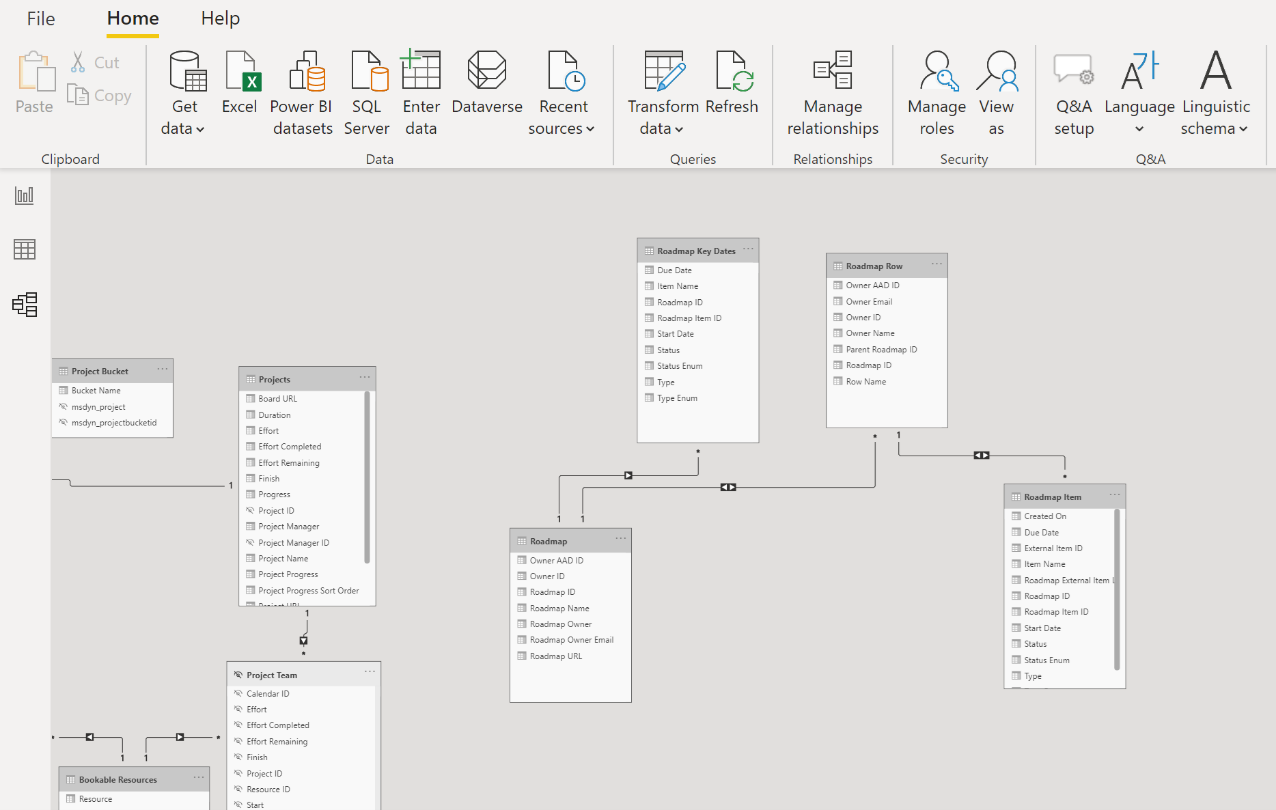1276x810 pixels.
Task: Click hidden icon for Finish in Project Team
Action: point(239,758)
